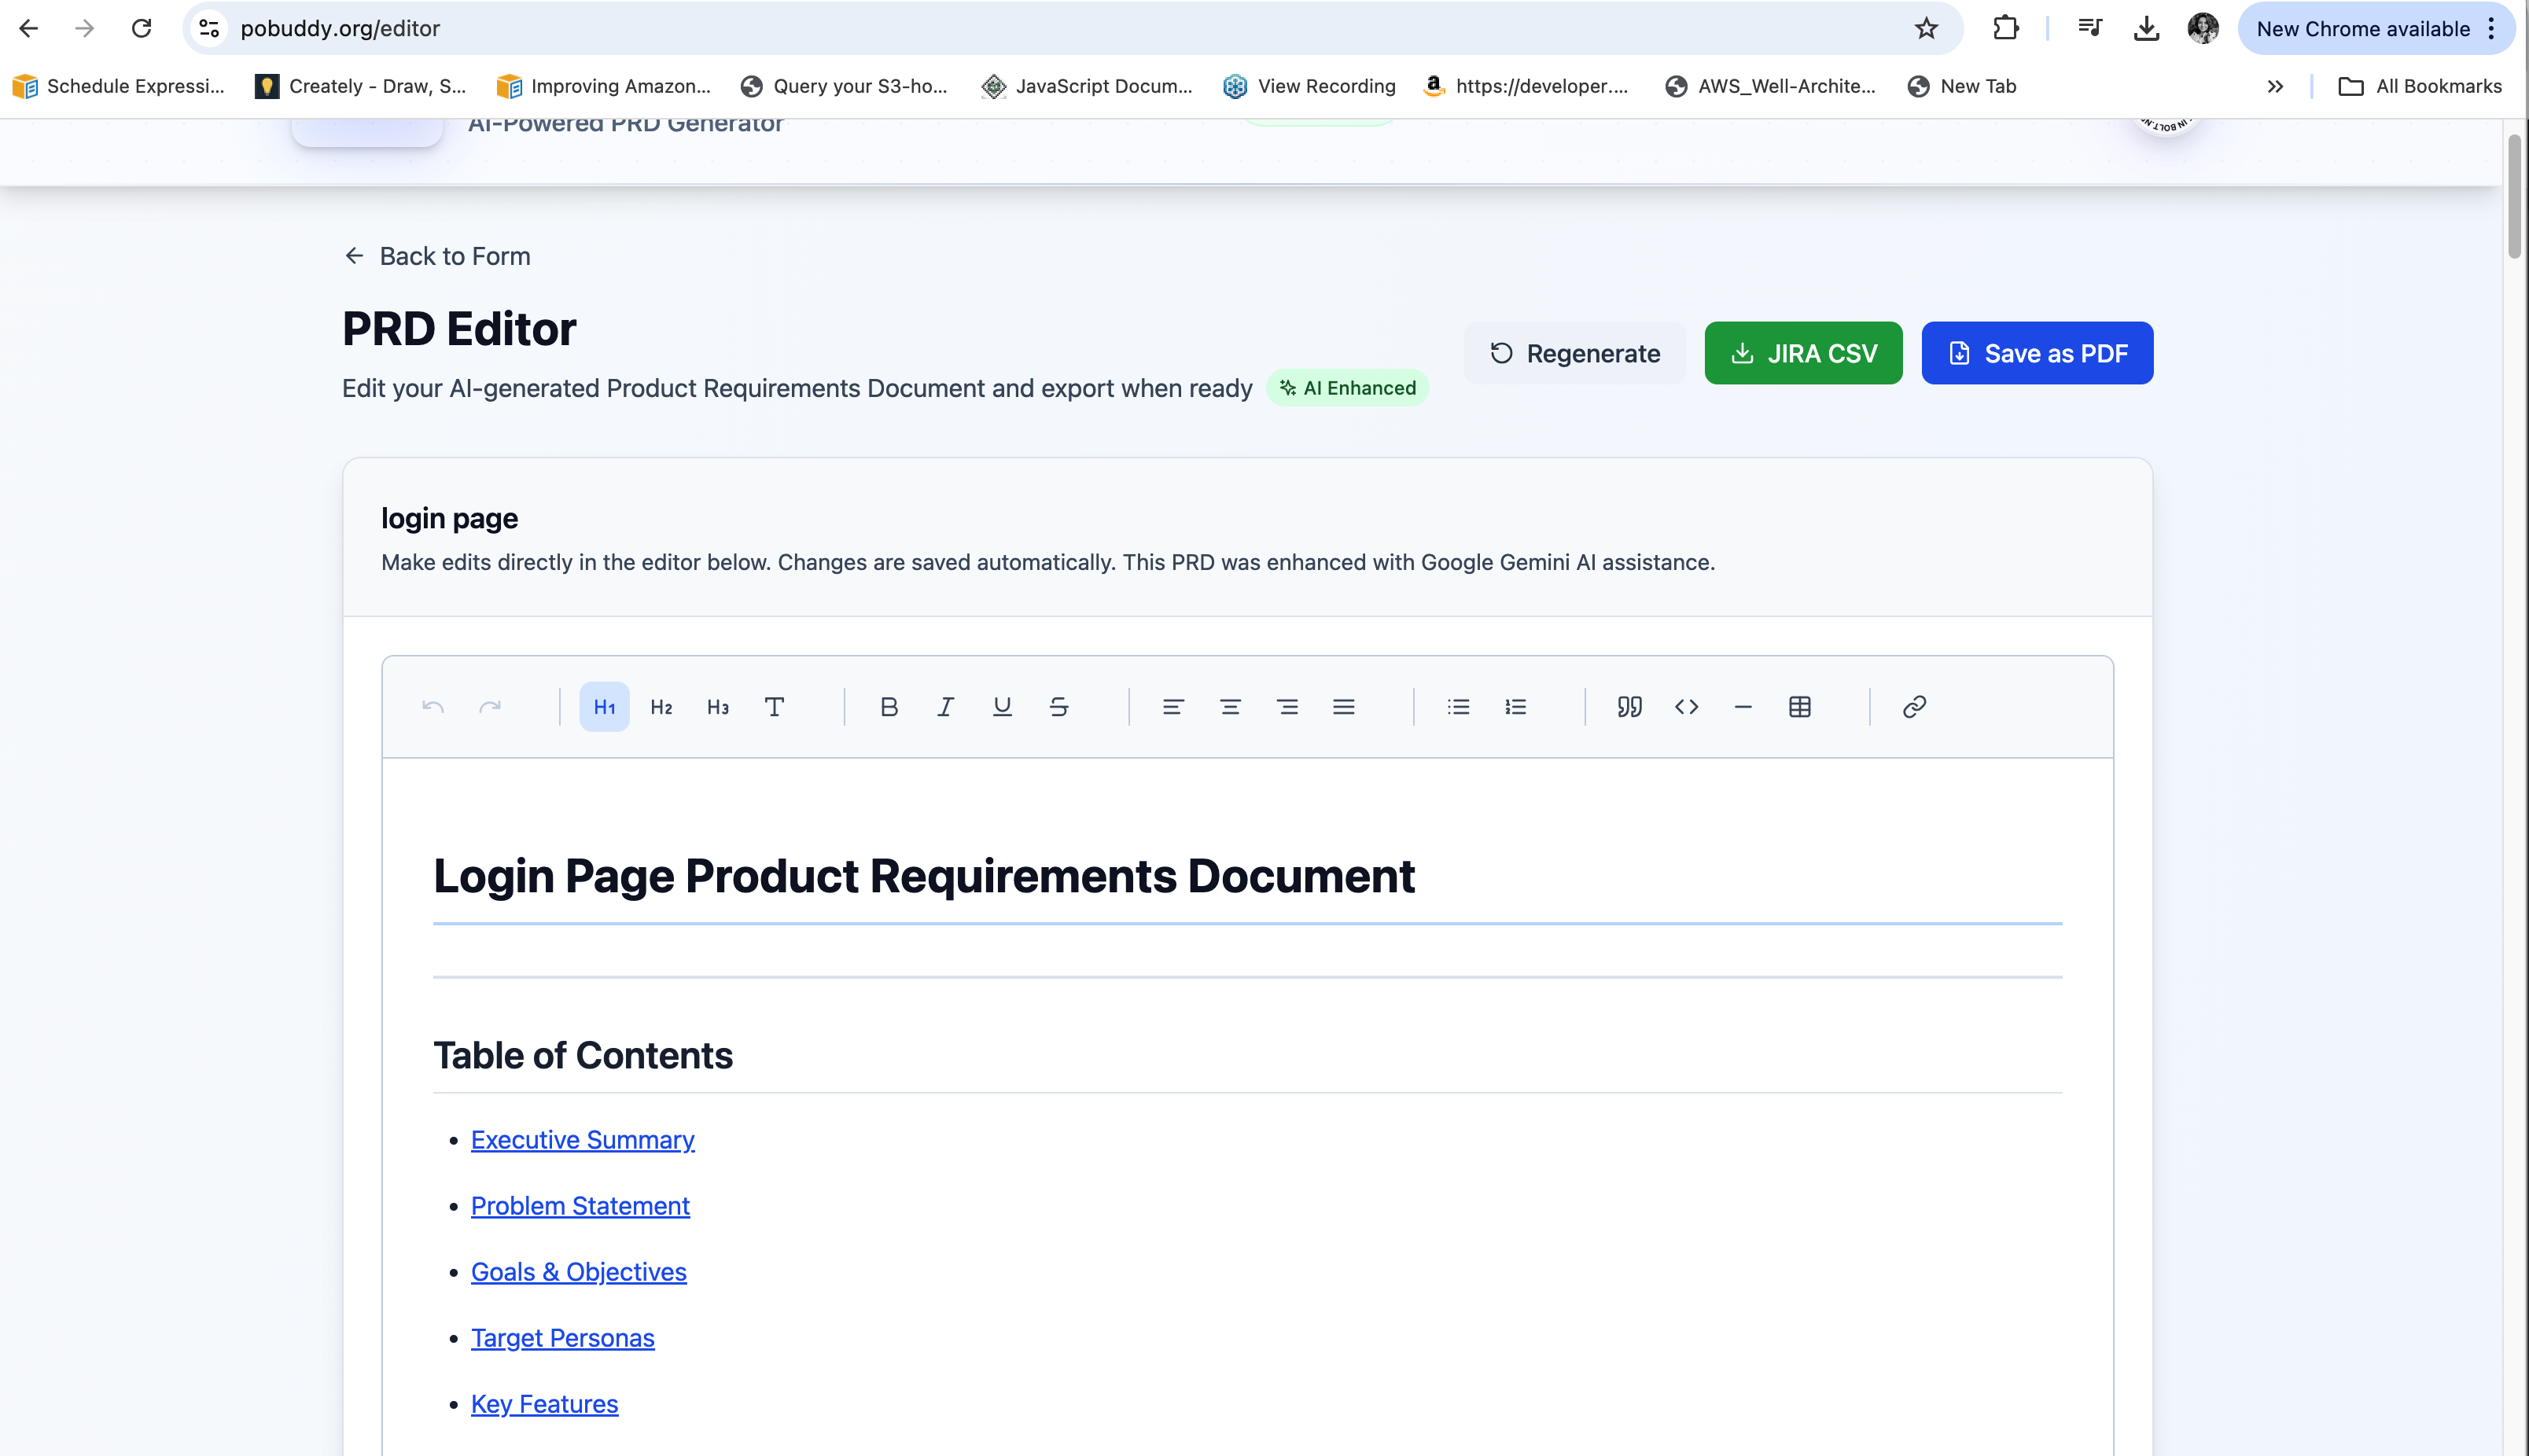The width and height of the screenshot is (2529, 1456).
Task: Toggle Heading 1 formatting button
Action: tap(604, 707)
